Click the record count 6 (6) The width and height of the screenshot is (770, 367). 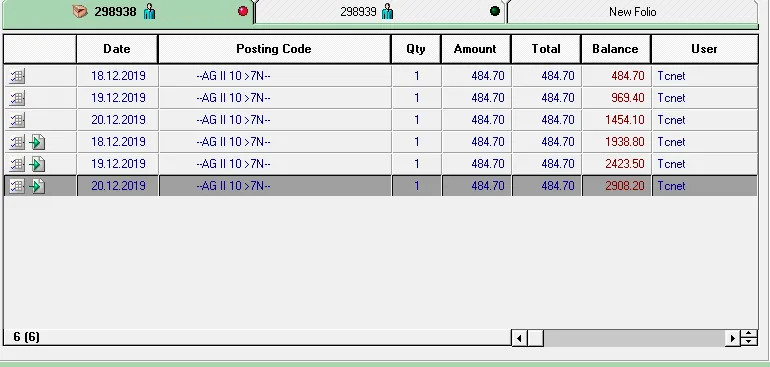[x=27, y=337]
